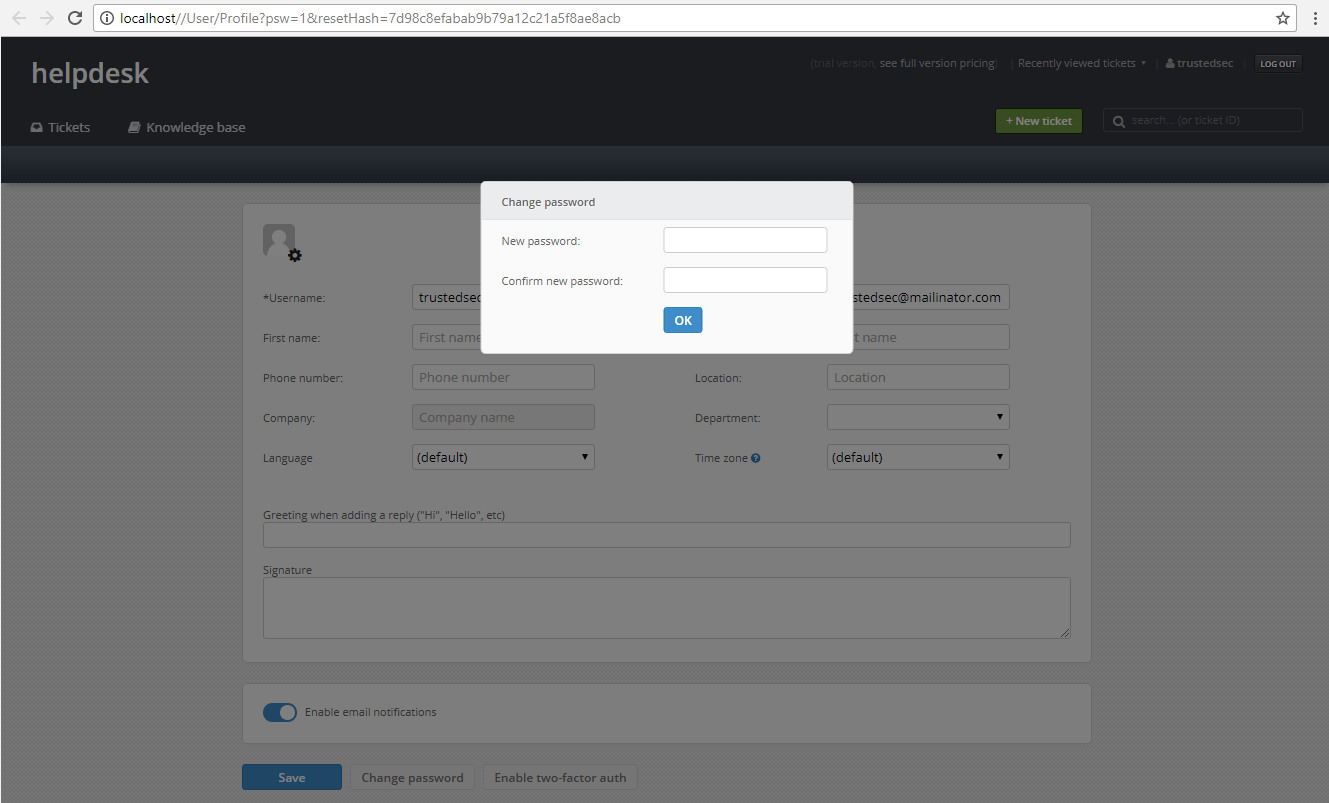1329x803 pixels.
Task: Click the New password input field
Action: tap(744, 239)
